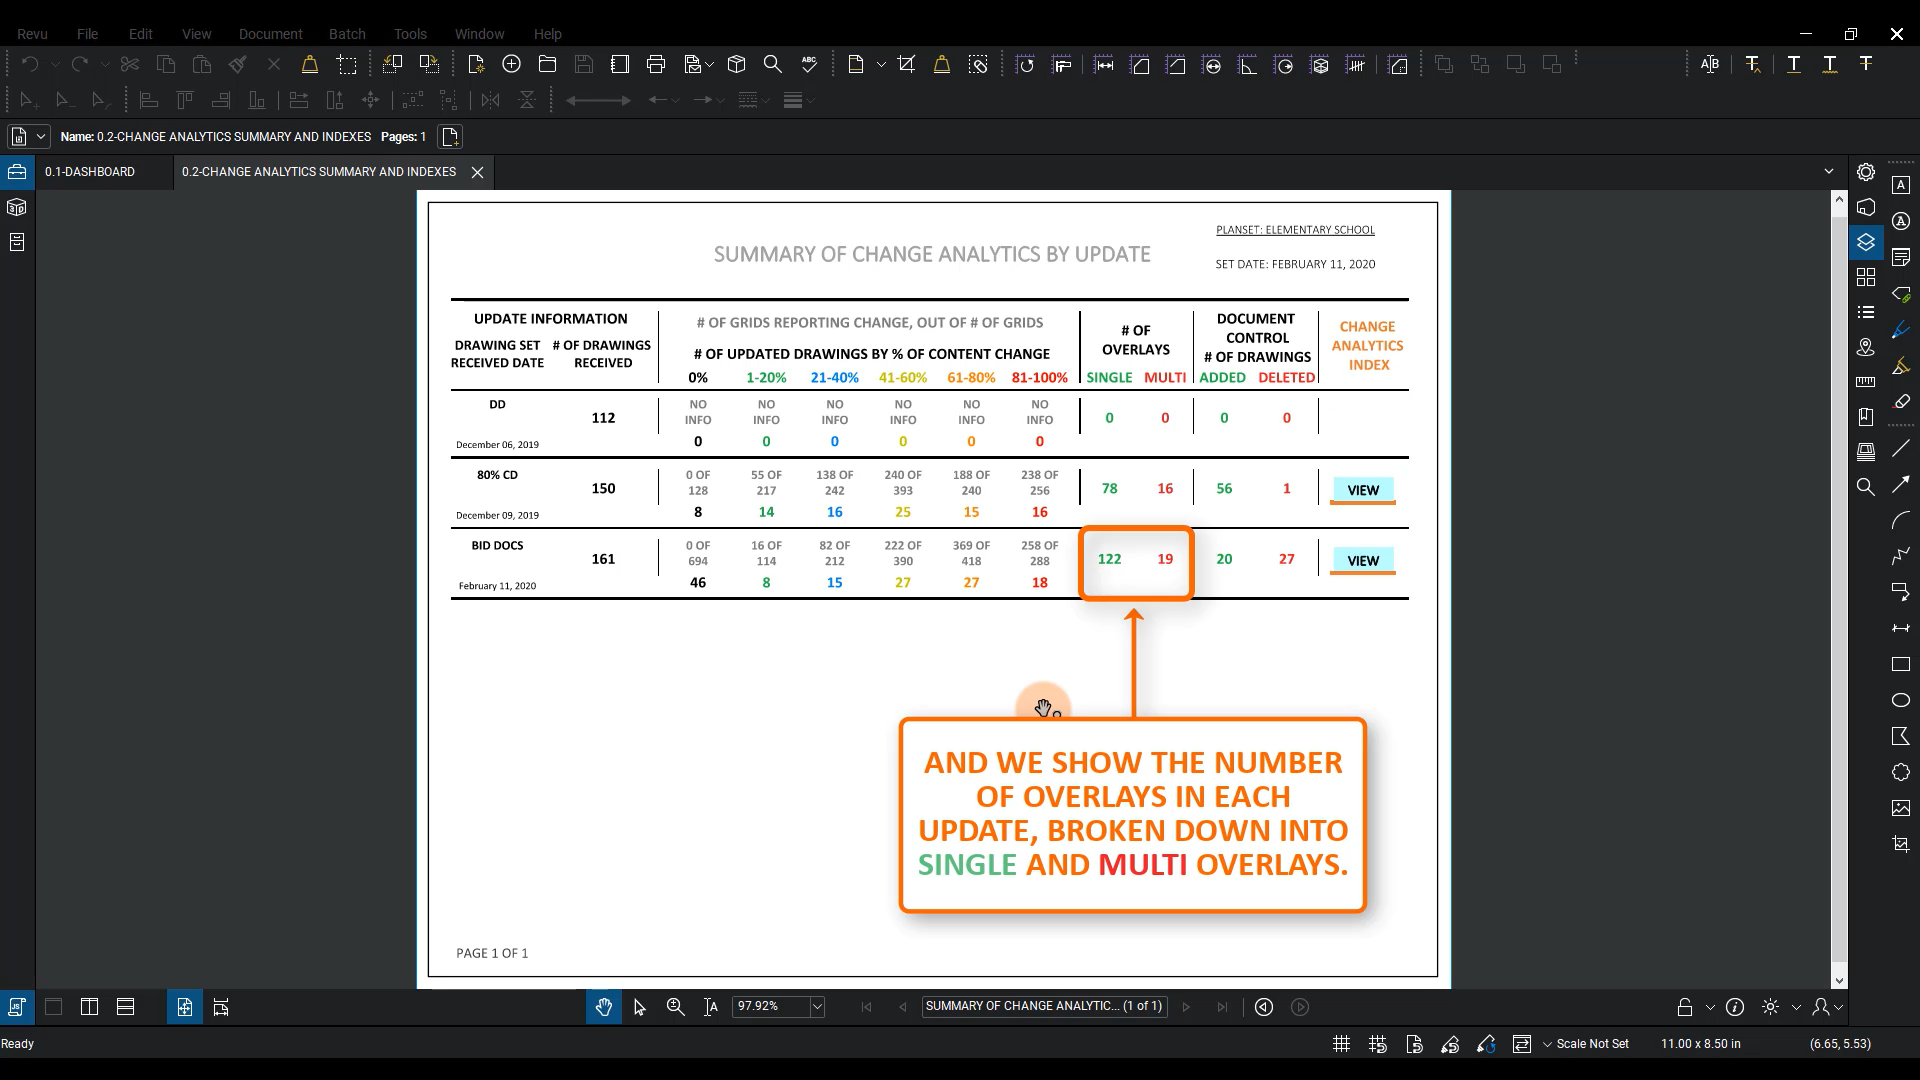Image resolution: width=1920 pixels, height=1080 pixels.
Task: Toggle split view vertical layout
Action: 89,1007
